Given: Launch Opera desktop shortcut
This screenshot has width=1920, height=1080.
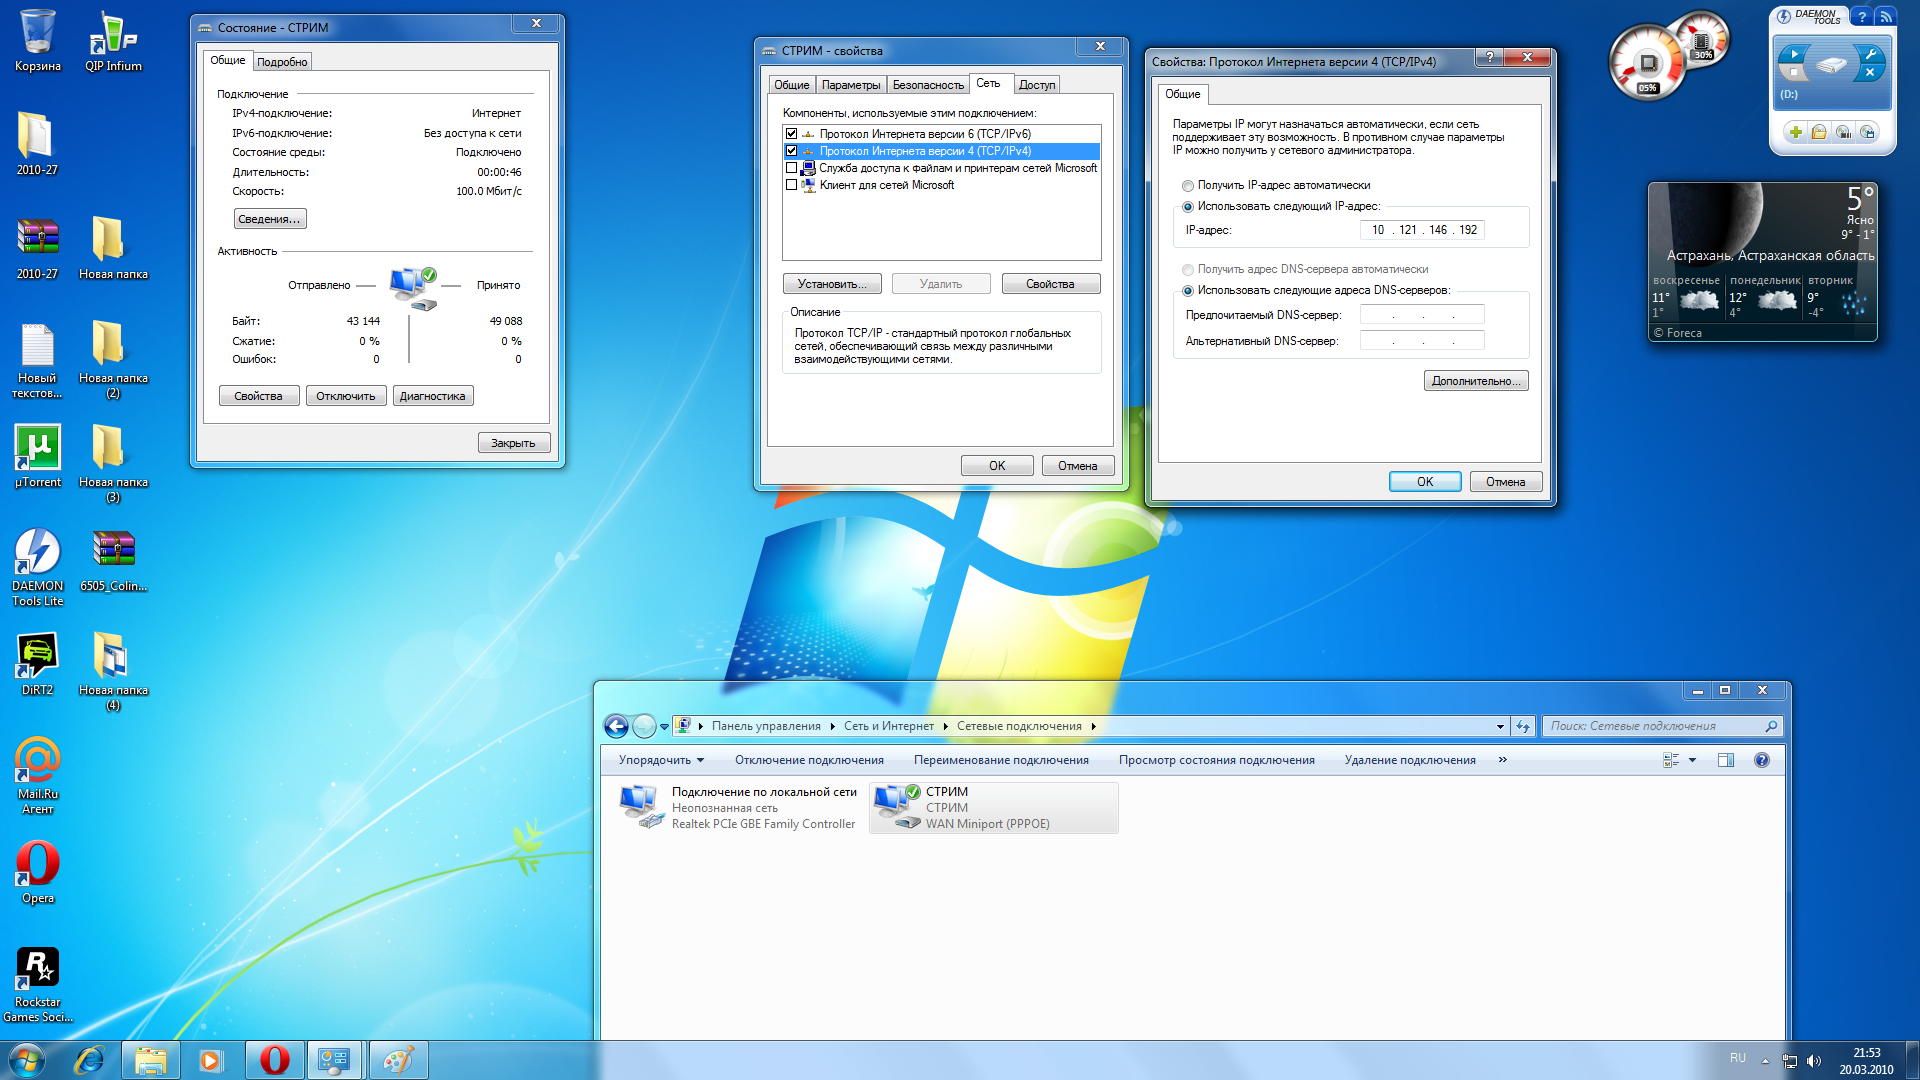Looking at the screenshot, I should [37, 872].
